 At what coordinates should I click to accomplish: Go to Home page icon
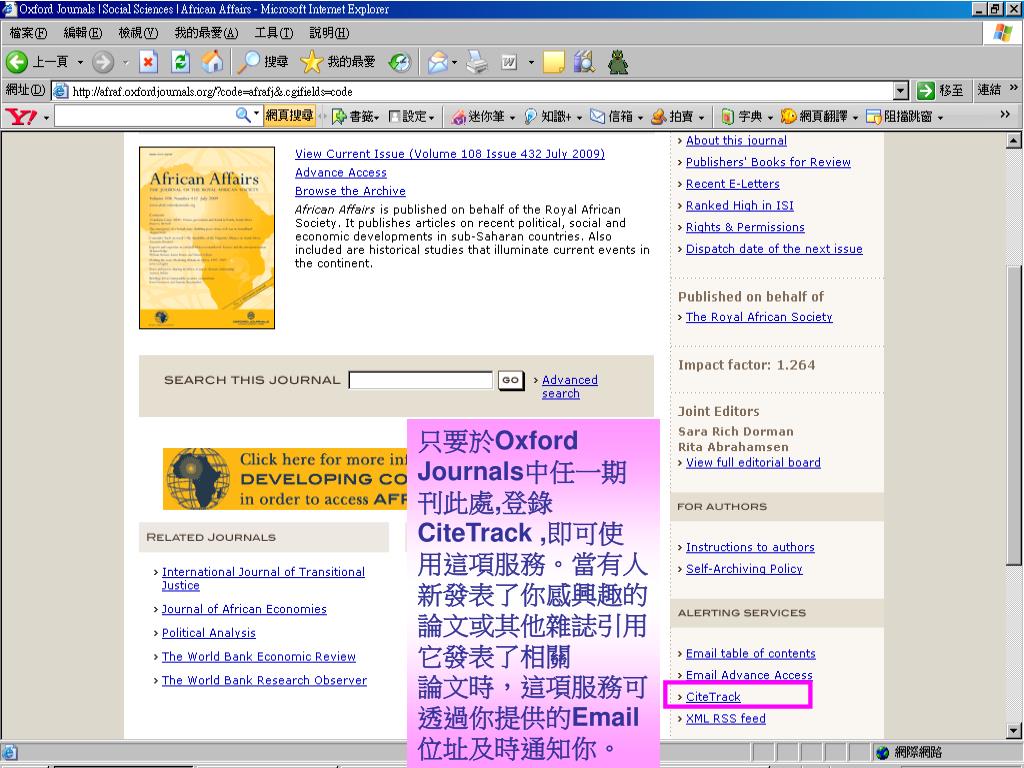click(212, 62)
